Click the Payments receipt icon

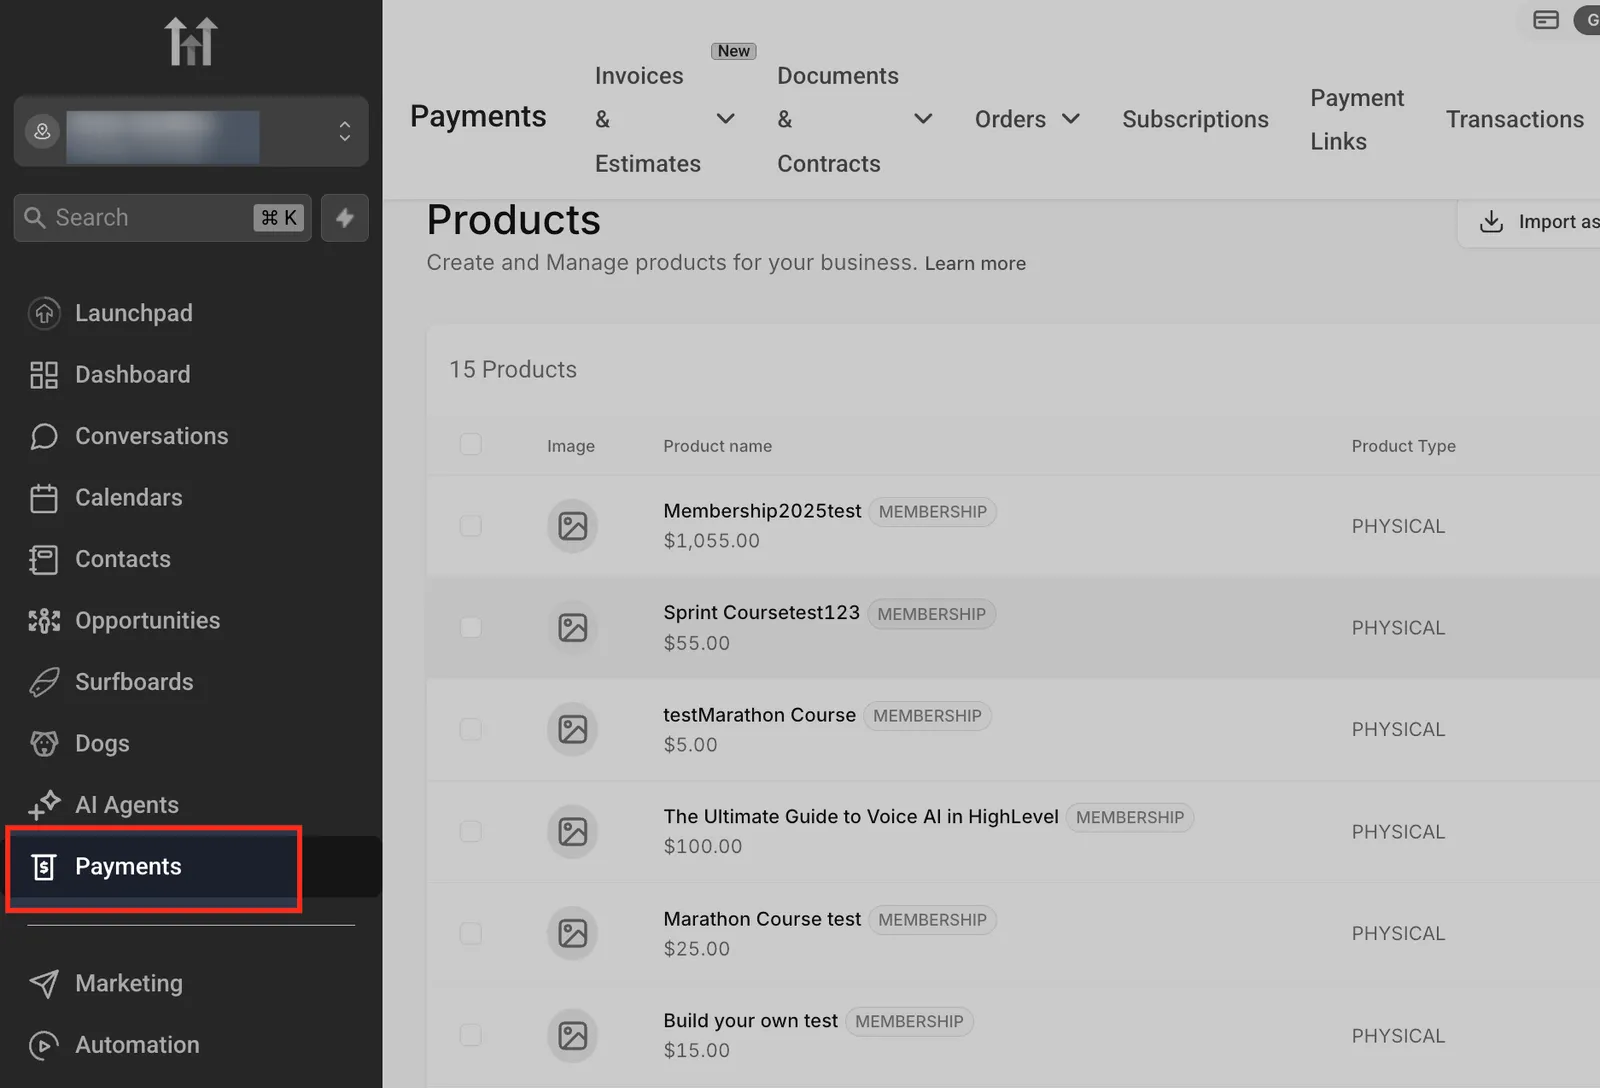tap(44, 867)
